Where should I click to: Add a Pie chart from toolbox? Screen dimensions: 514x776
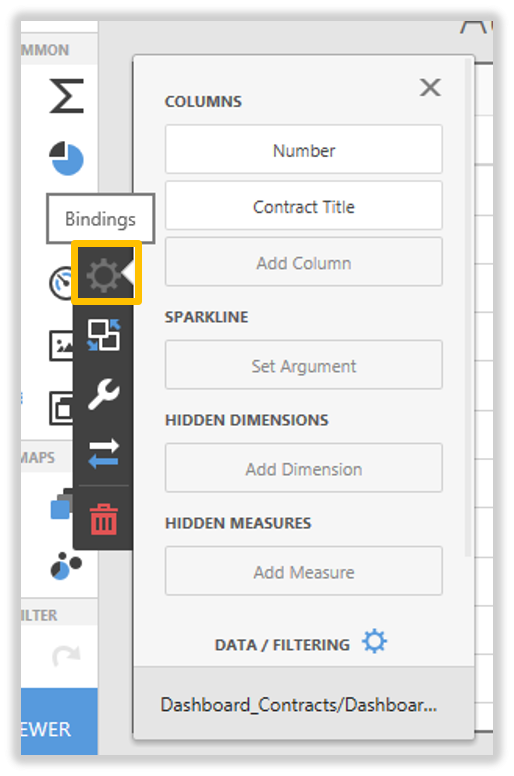66,158
